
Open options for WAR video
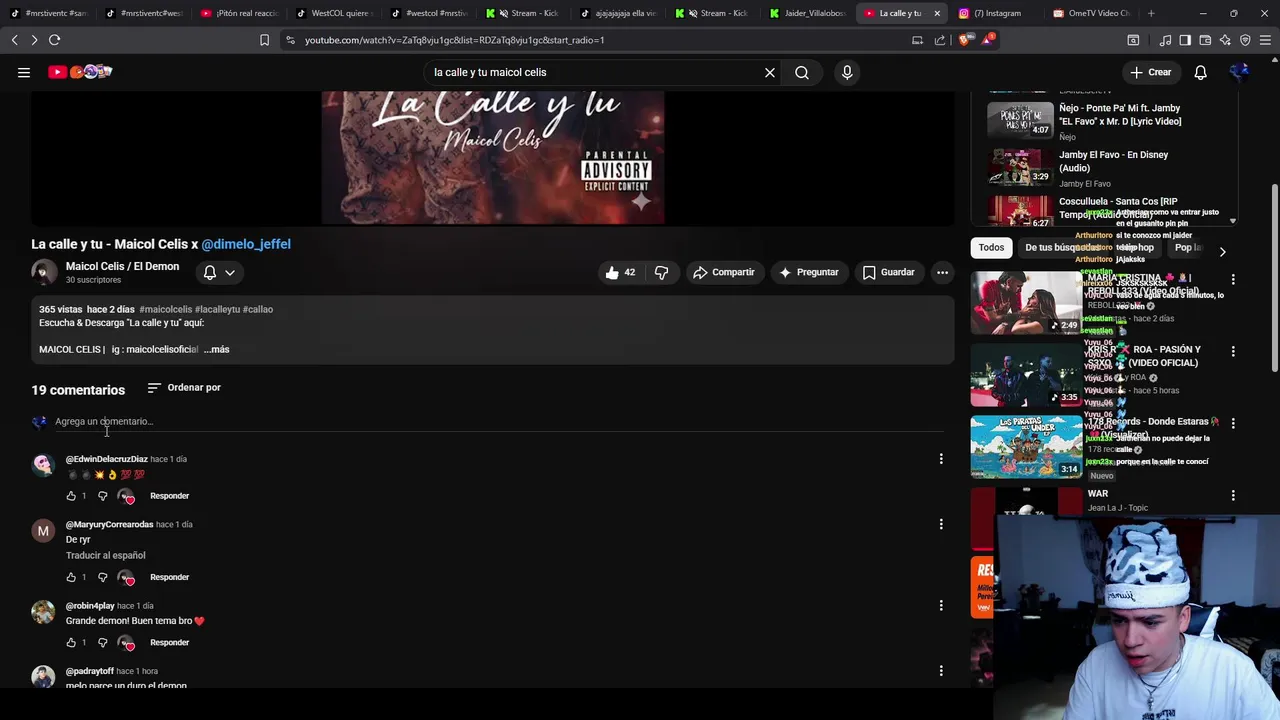[x=1233, y=496]
